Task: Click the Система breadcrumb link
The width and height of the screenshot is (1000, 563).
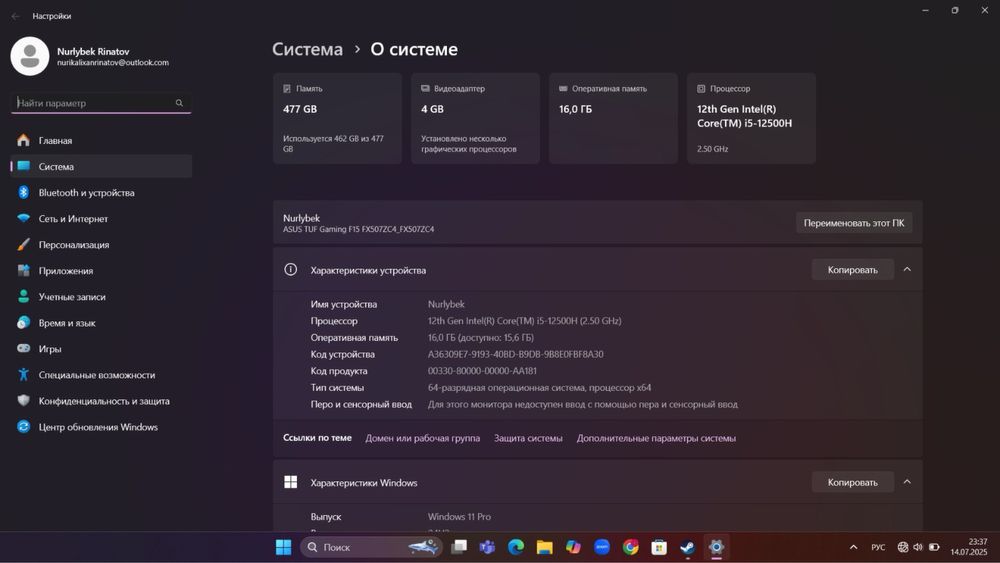Action: [x=307, y=49]
